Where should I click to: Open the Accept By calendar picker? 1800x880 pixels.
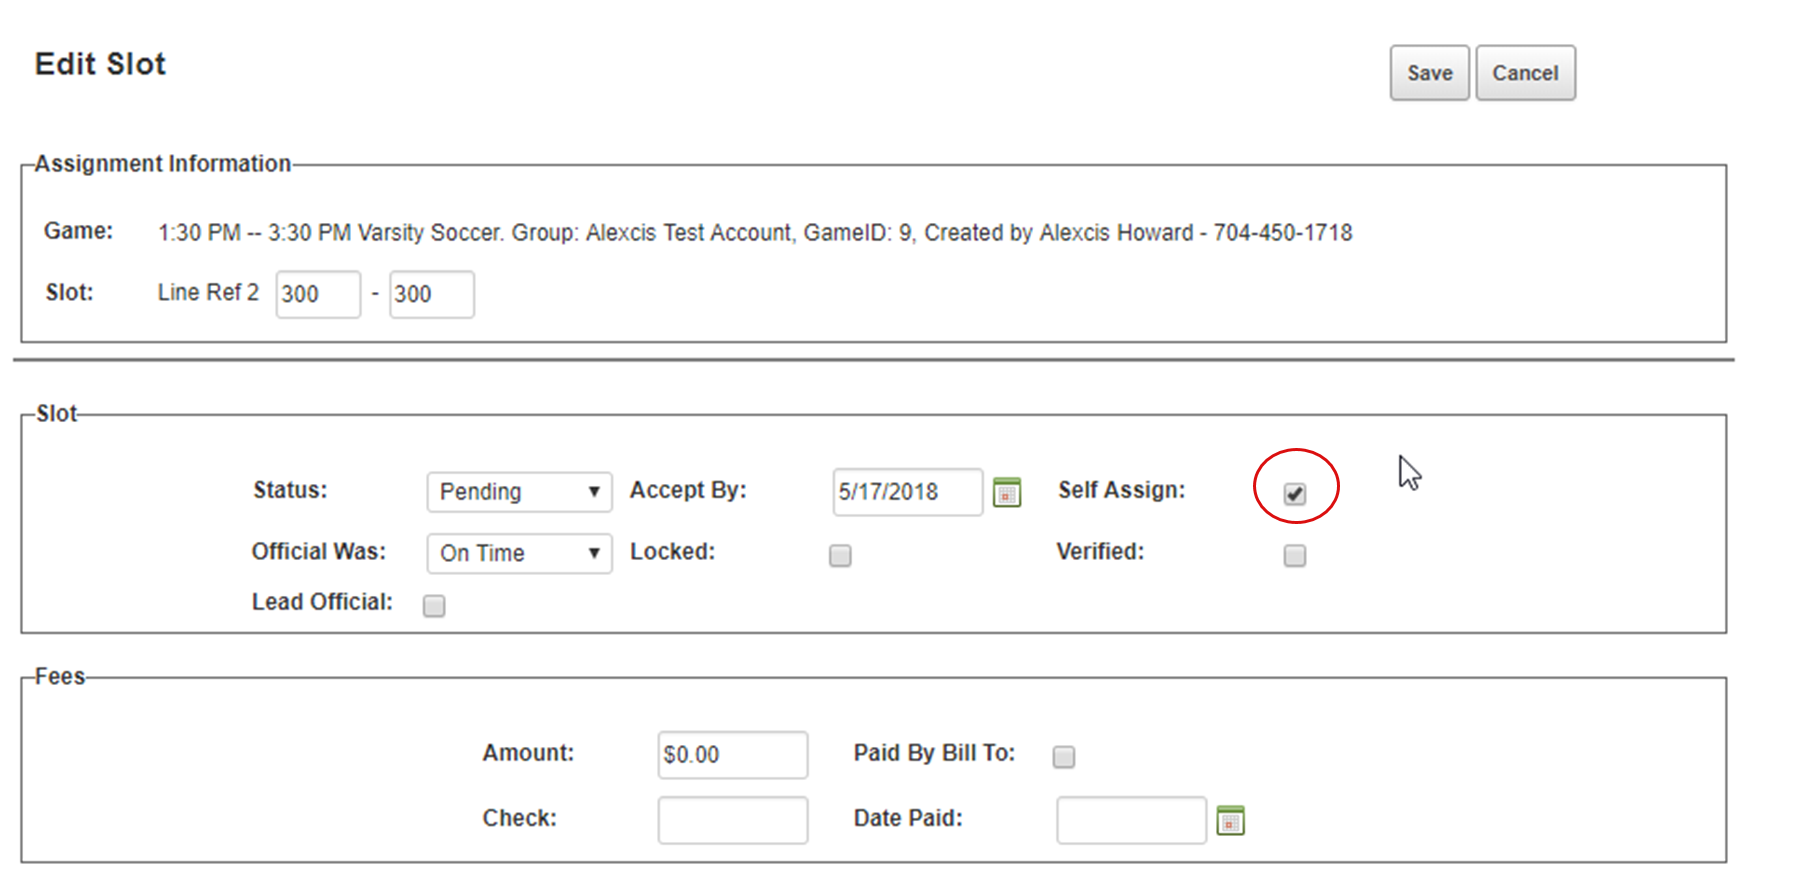pyautogui.click(x=1007, y=492)
